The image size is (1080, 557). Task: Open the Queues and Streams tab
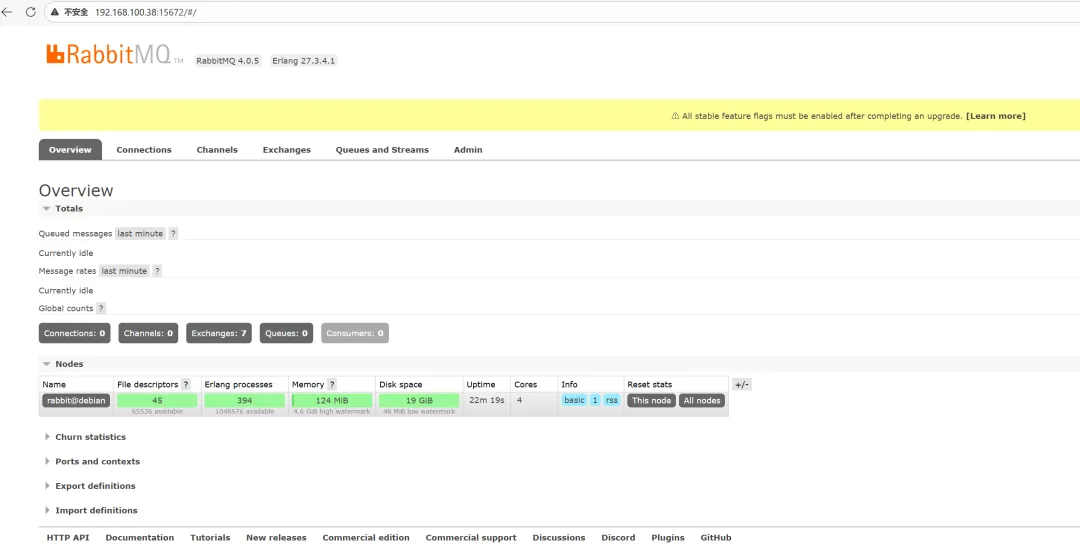382,150
